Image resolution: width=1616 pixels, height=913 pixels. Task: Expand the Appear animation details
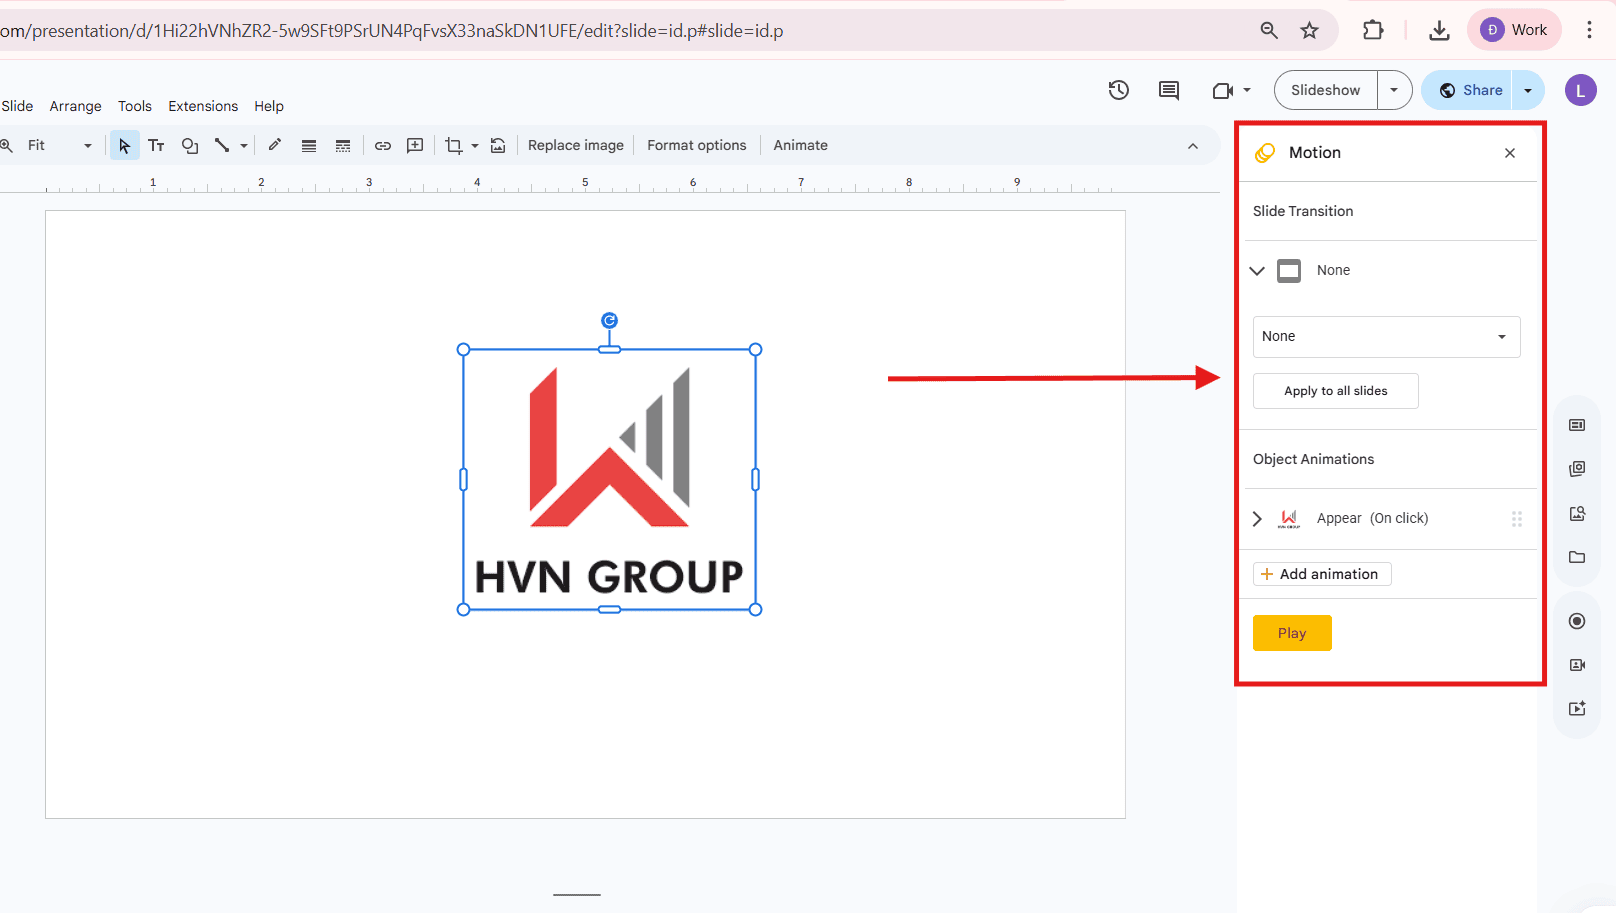coord(1257,518)
